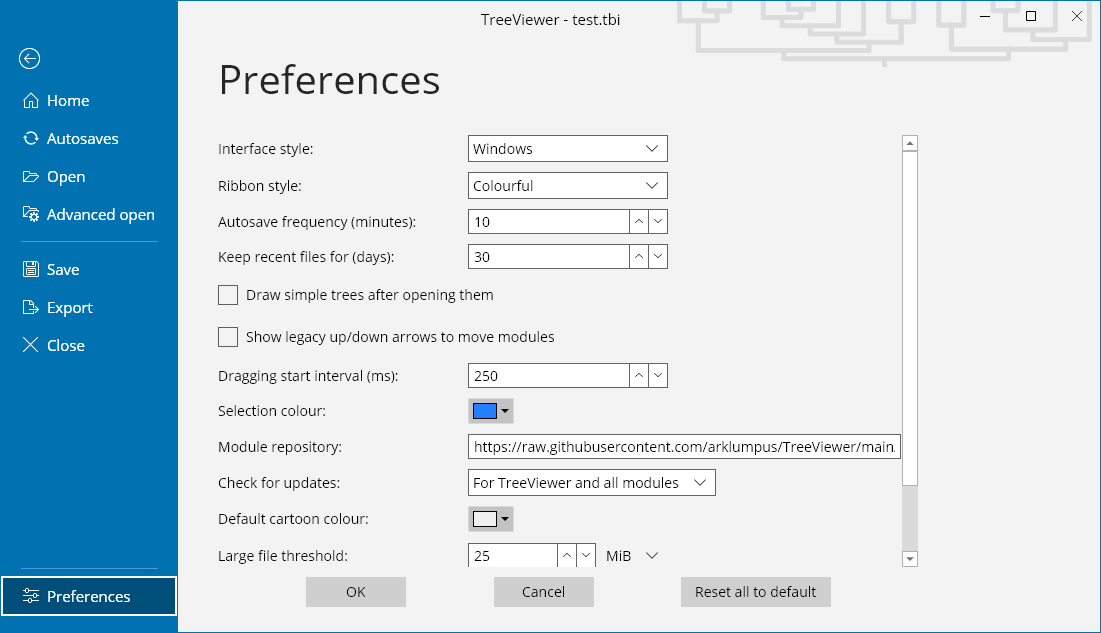Click Reset all to default button
The width and height of the screenshot is (1101, 633).
point(755,592)
